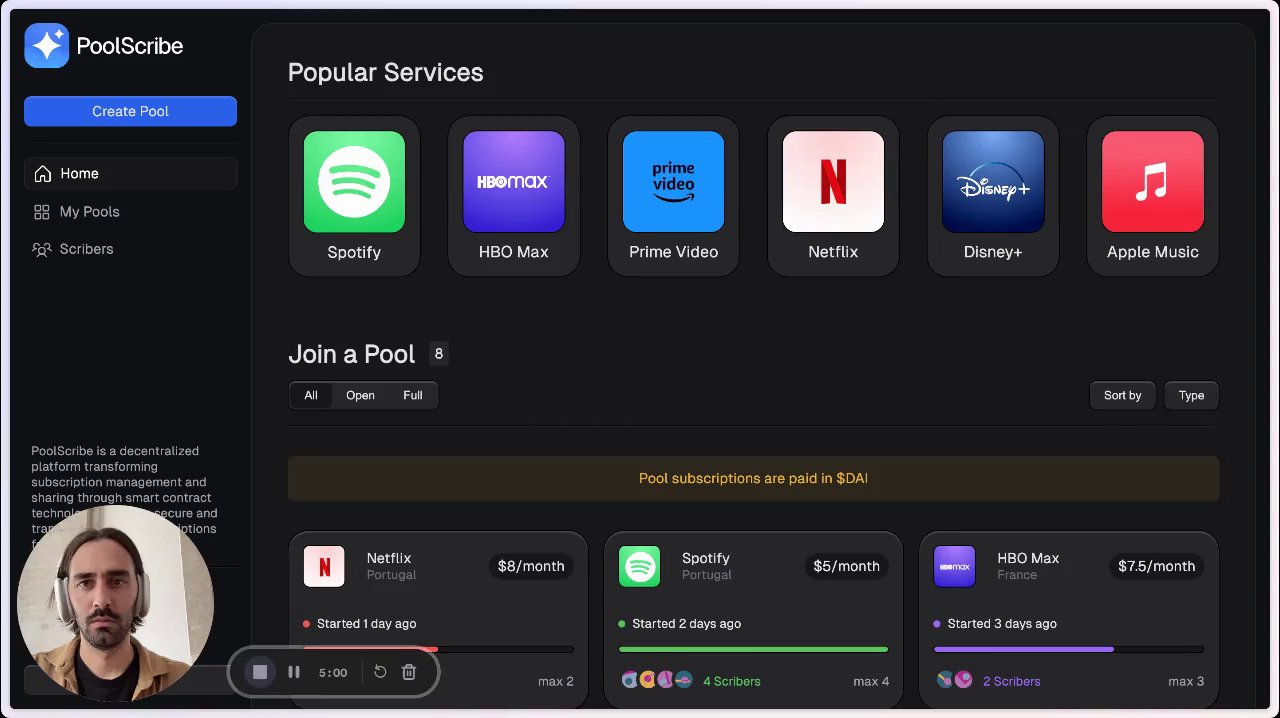Click the pool count badge 8
This screenshot has height=718, width=1280.
(438, 354)
